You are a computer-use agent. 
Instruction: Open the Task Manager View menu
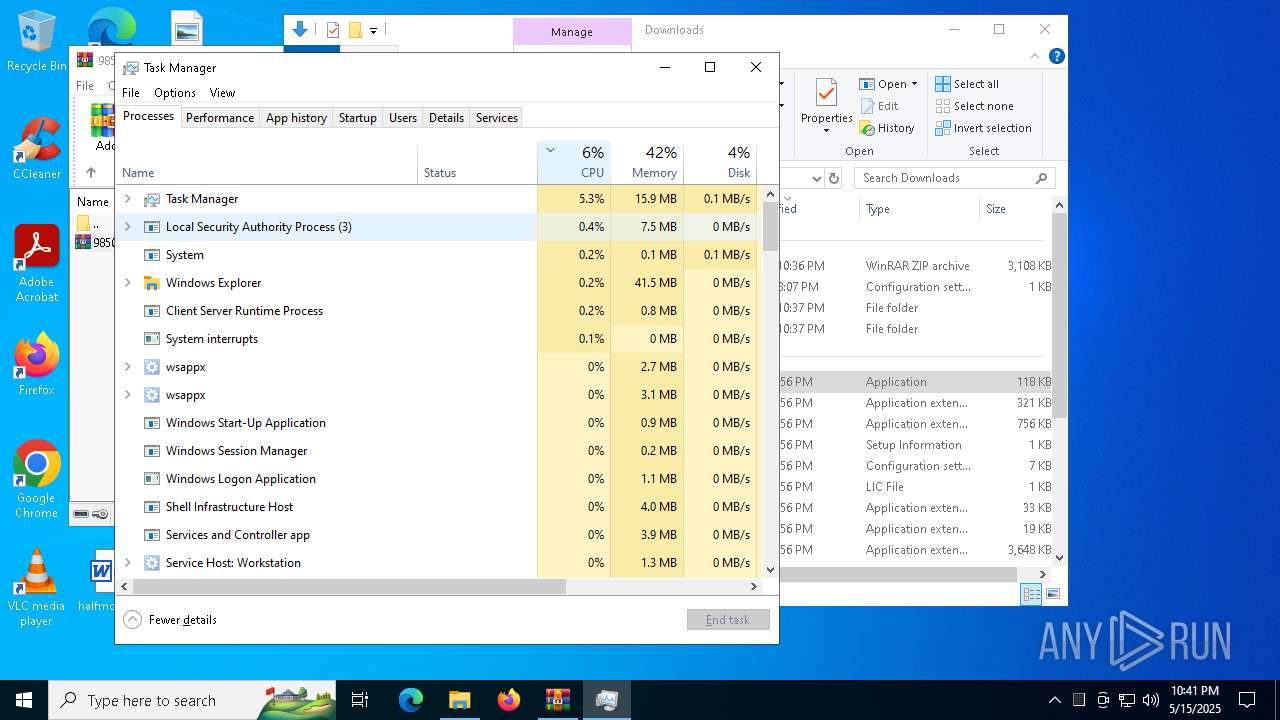222,93
